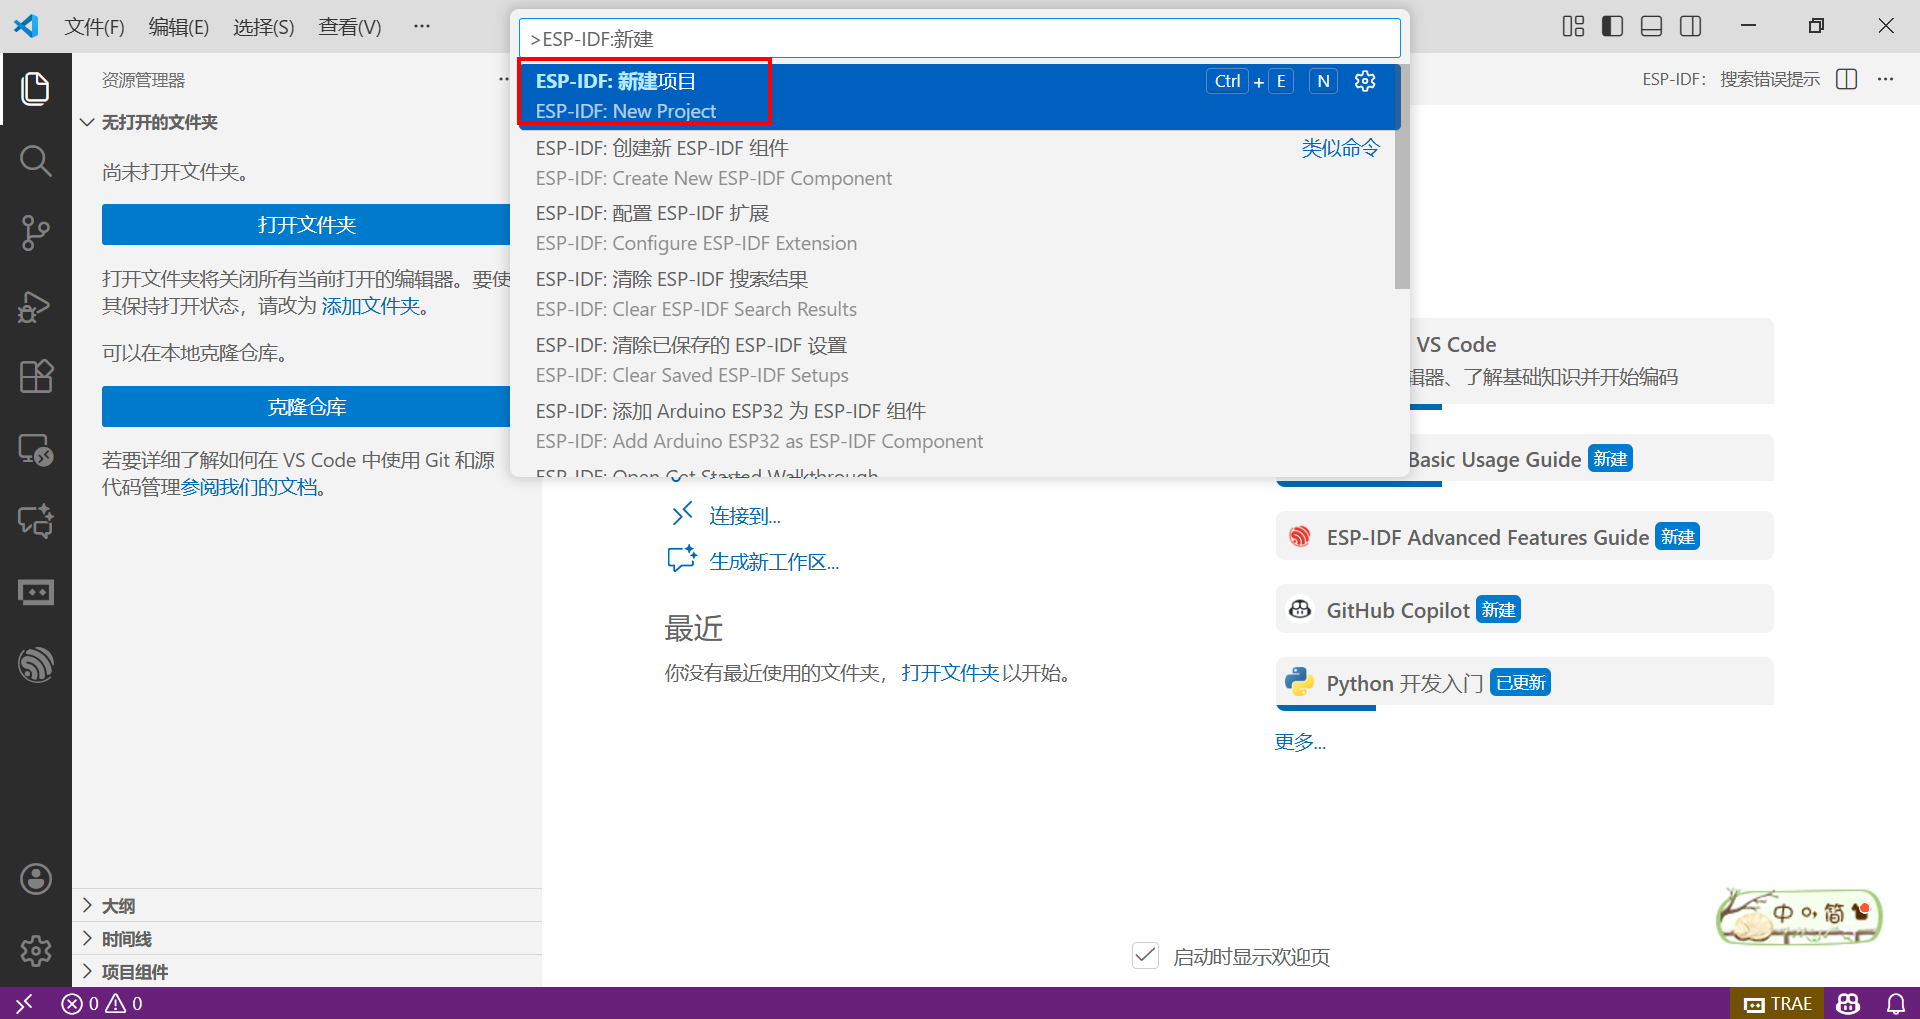Click the gear icon for ESP-IDF 新建项目 keybinding
Viewport: 1920px width, 1019px height.
pyautogui.click(x=1365, y=81)
